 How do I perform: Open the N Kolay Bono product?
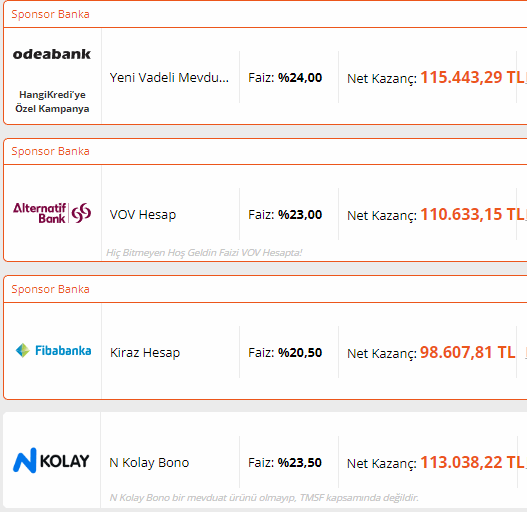click(149, 463)
